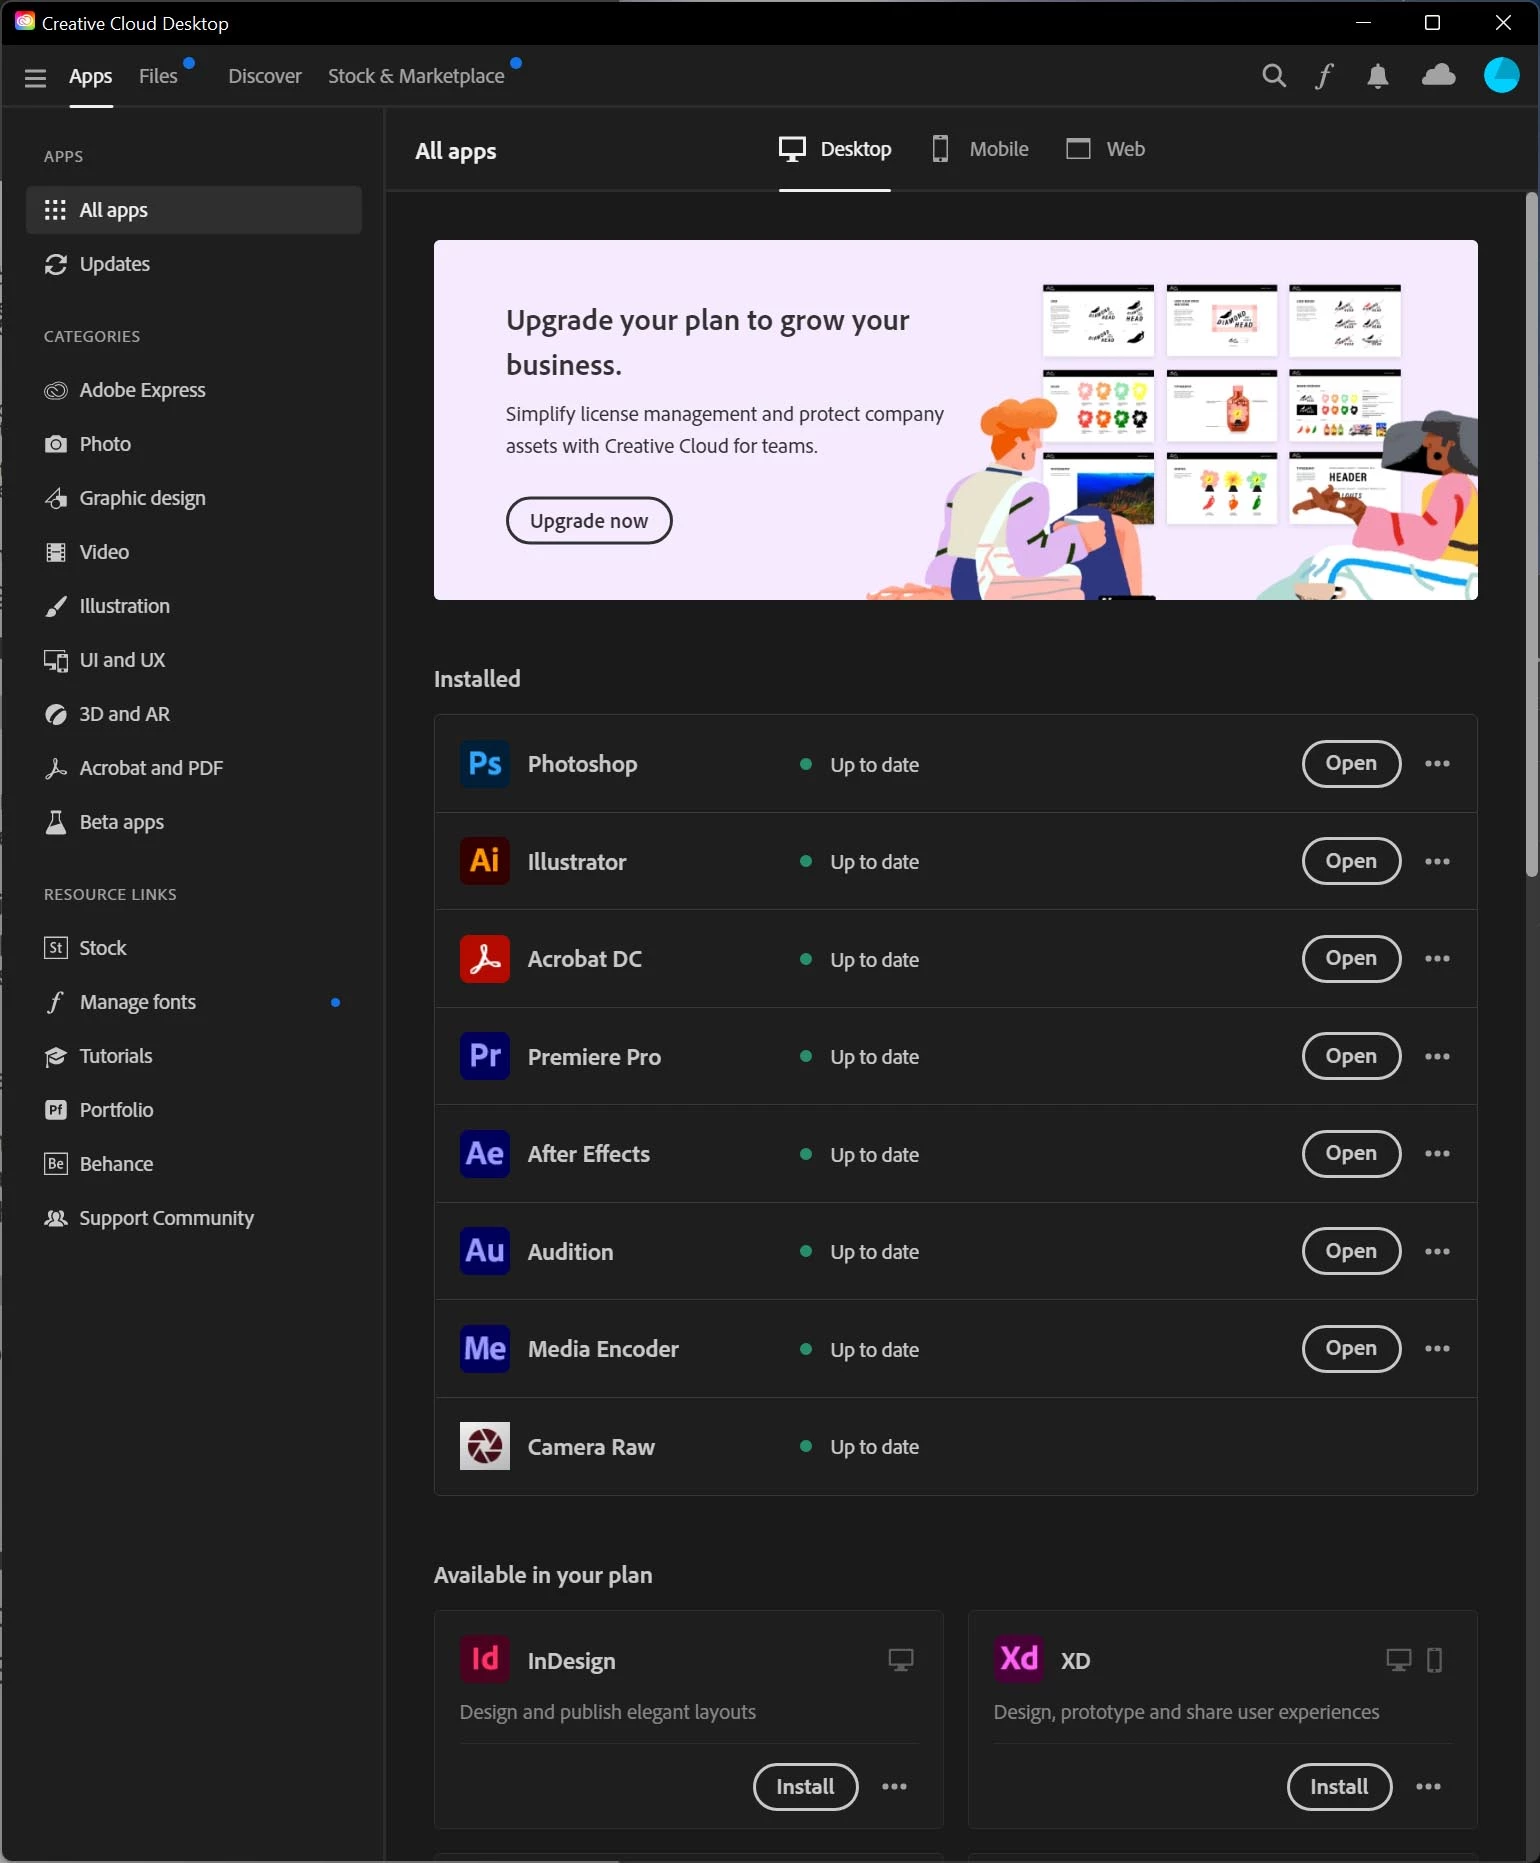Select the Desktop apps tab
The height and width of the screenshot is (1863, 1540).
point(835,149)
